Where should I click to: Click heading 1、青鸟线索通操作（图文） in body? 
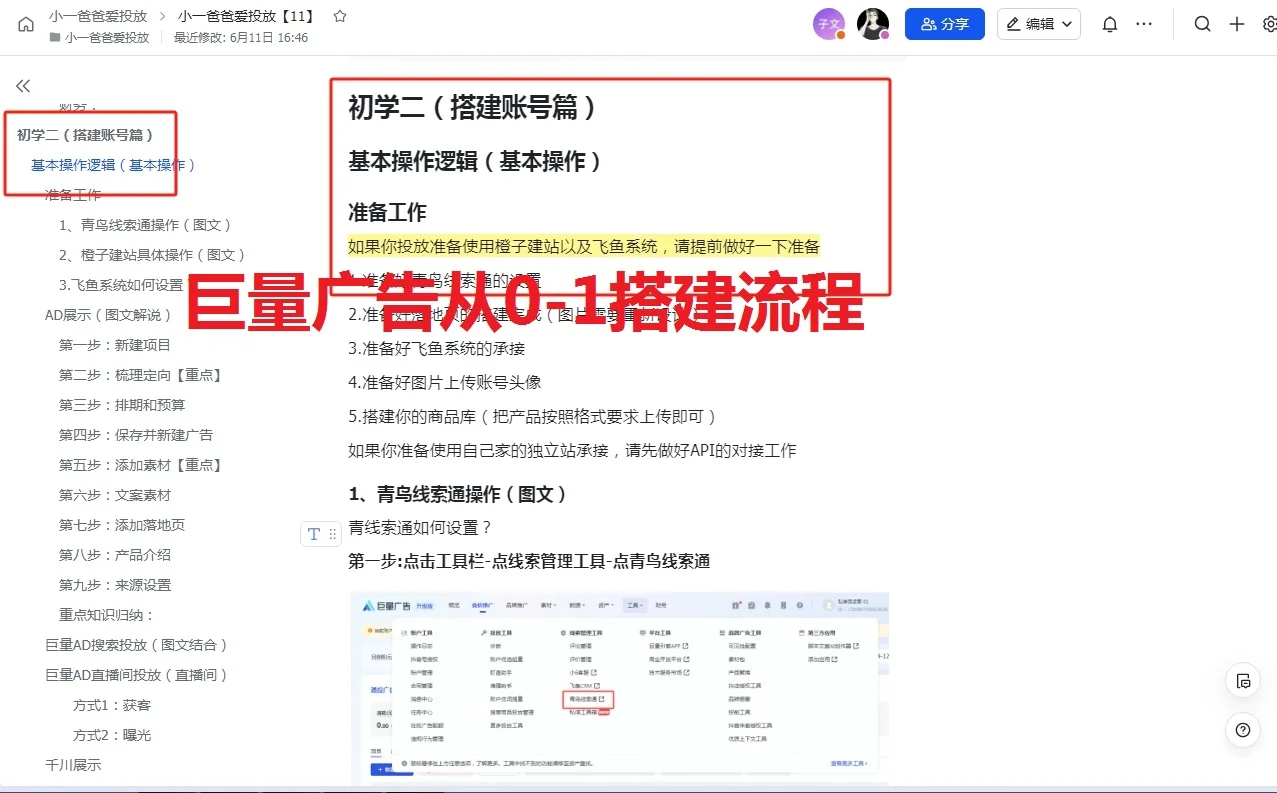459,494
